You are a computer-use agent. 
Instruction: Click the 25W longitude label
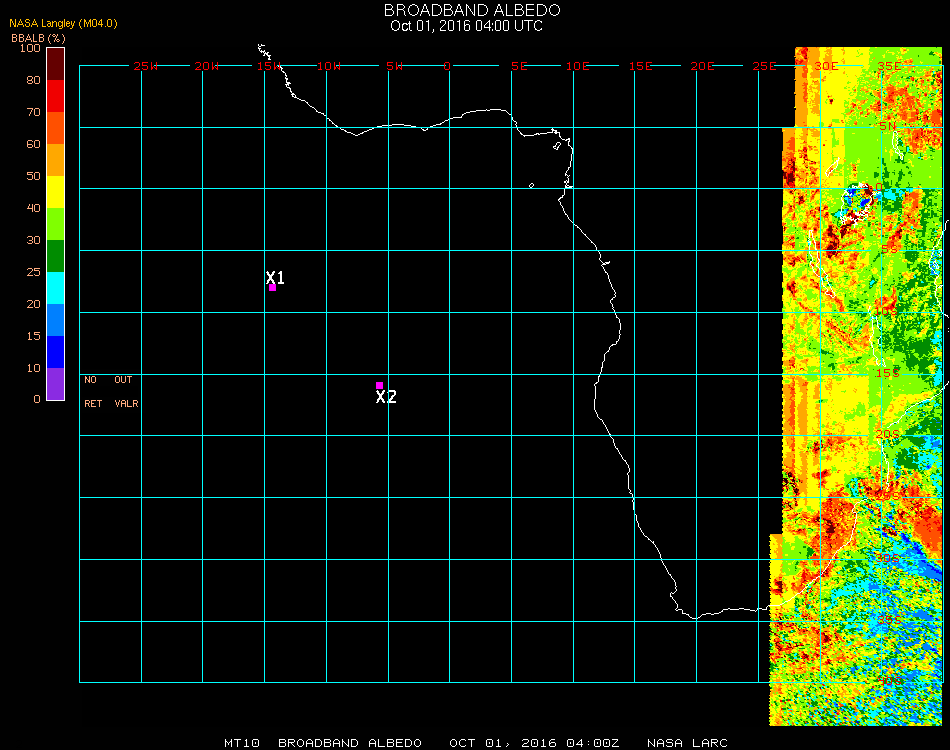pos(145,66)
